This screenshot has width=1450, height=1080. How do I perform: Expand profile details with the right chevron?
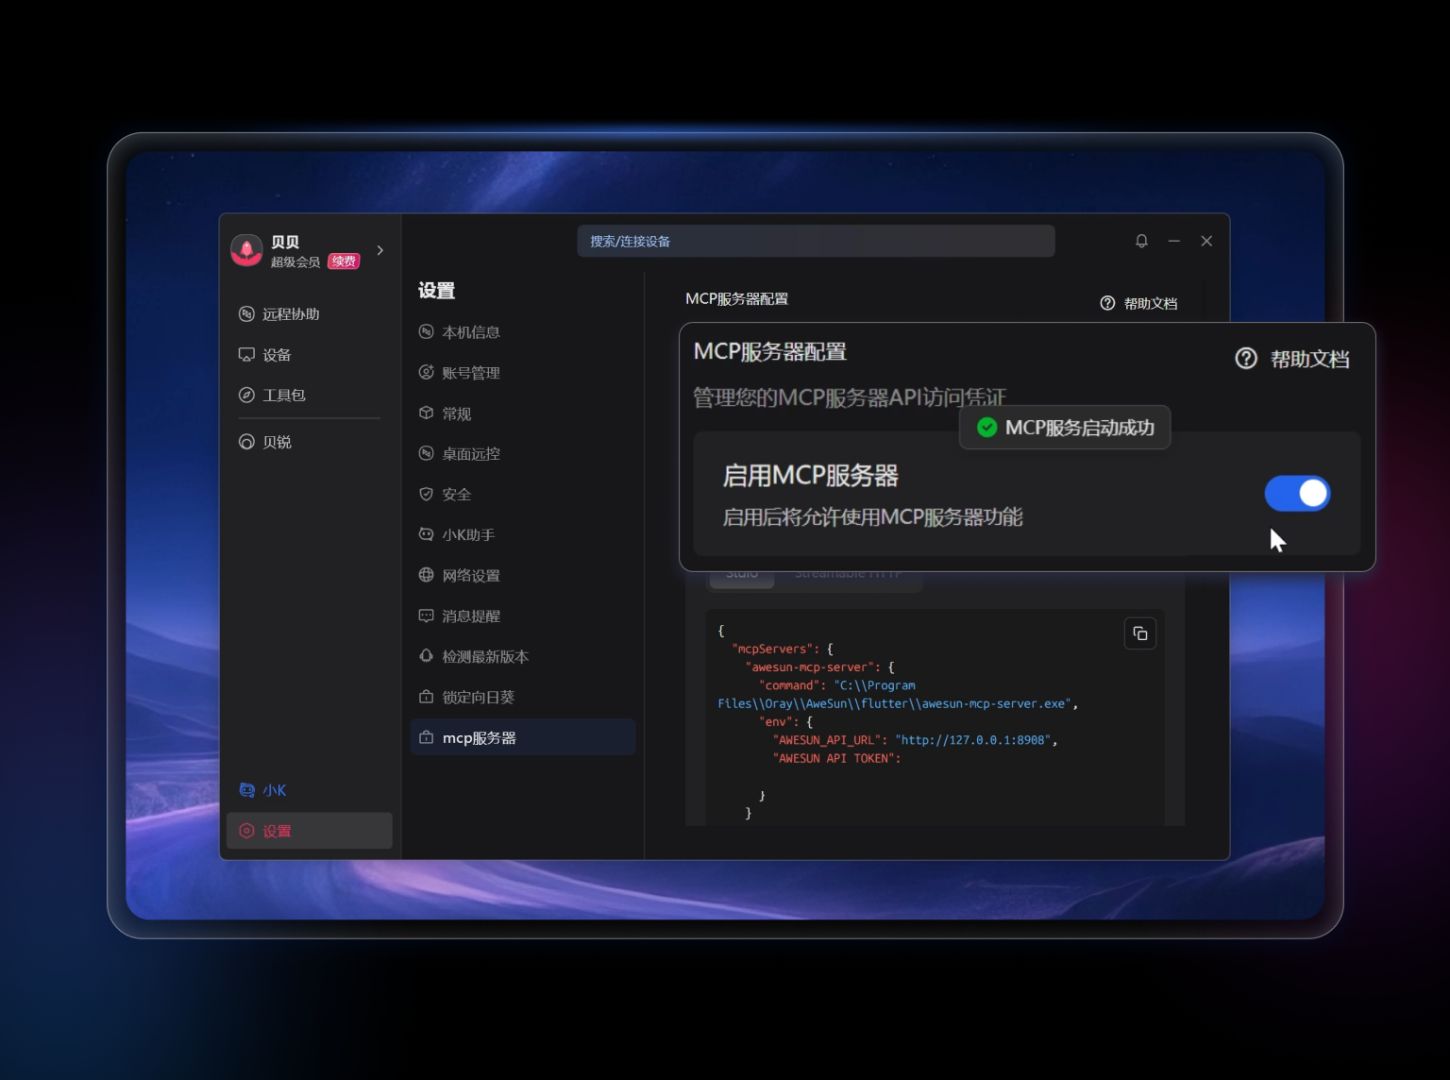pos(379,251)
